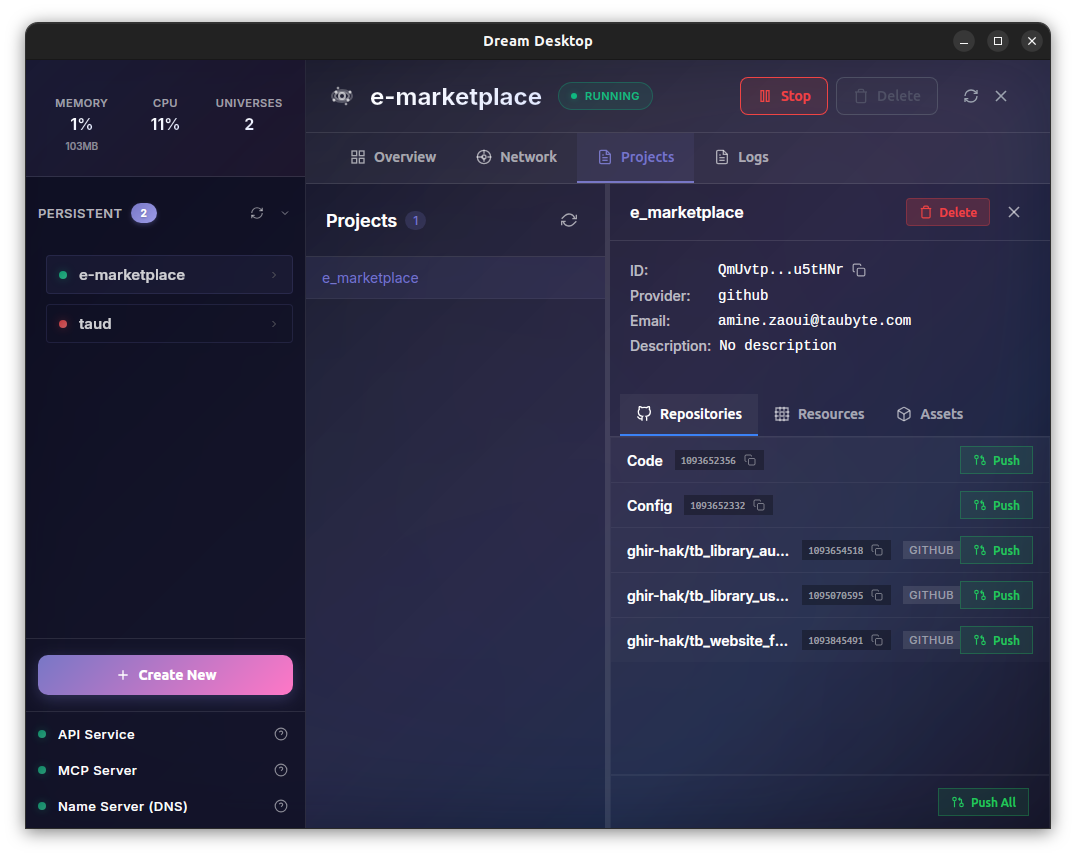This screenshot has width=1076, height=857.
Task: Click the Code repository name
Action: (644, 461)
